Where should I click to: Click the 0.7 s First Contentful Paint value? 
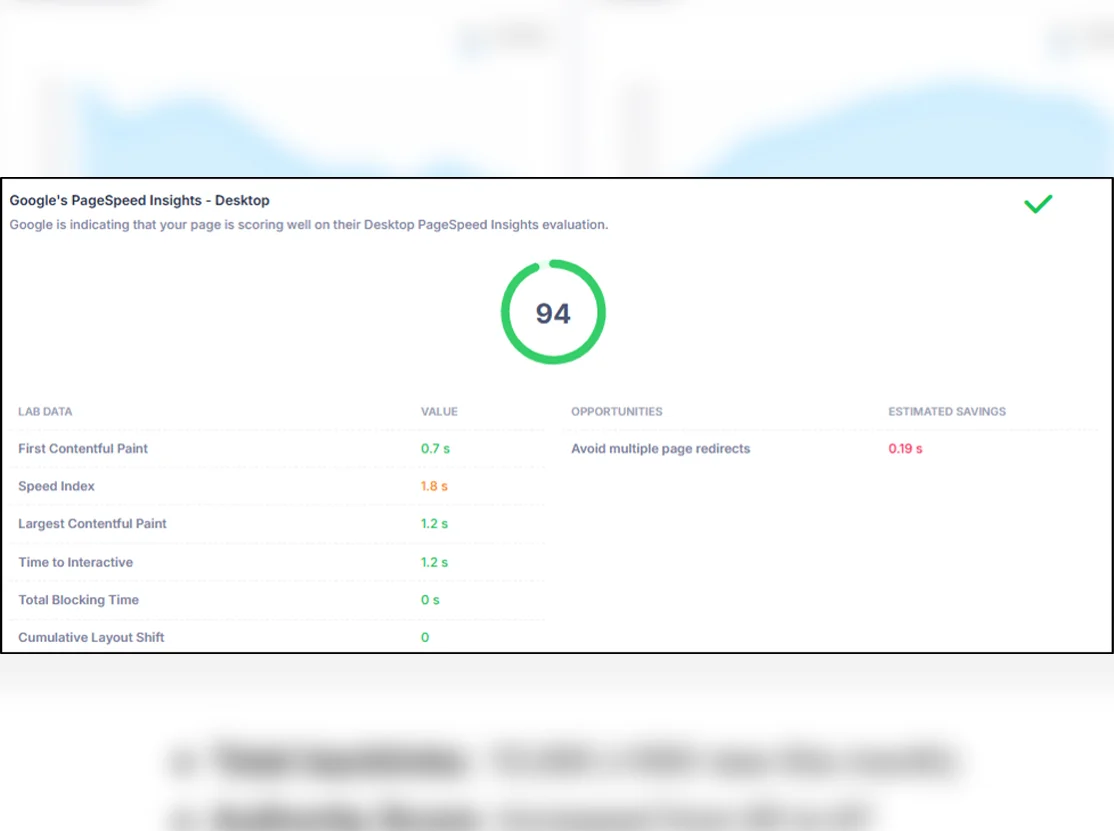pos(435,449)
